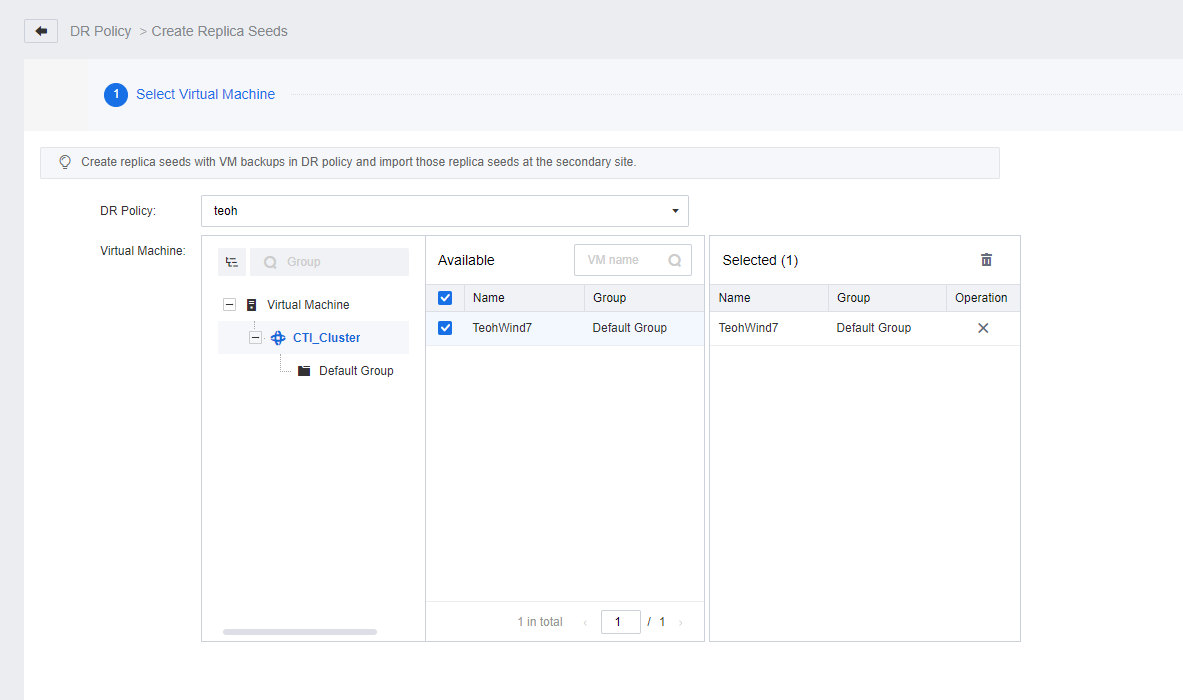Viewport: 1183px width, 700px height.
Task: Click the tree view toggle icon
Action: point(232,262)
